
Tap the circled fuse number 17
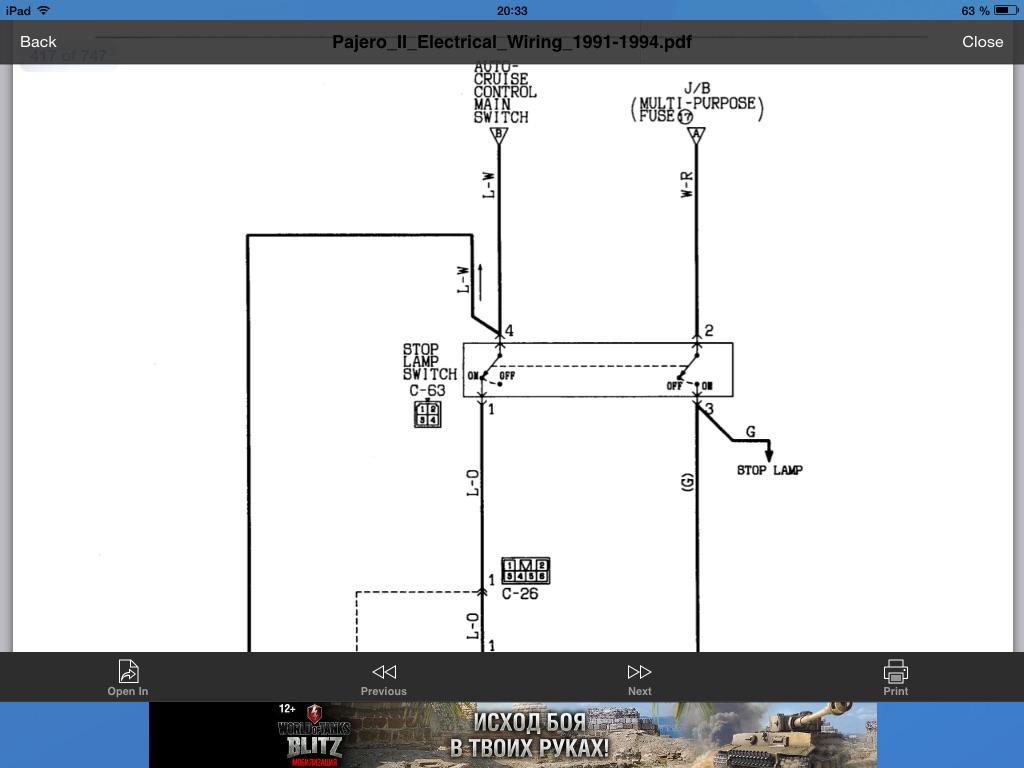685,117
